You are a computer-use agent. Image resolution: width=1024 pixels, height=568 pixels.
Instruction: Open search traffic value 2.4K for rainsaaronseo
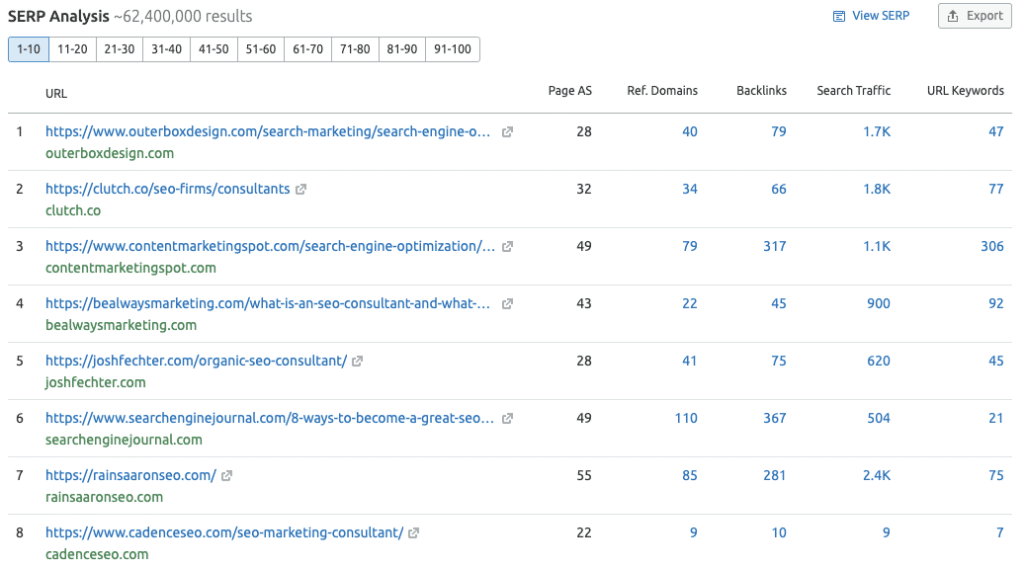tap(876, 475)
